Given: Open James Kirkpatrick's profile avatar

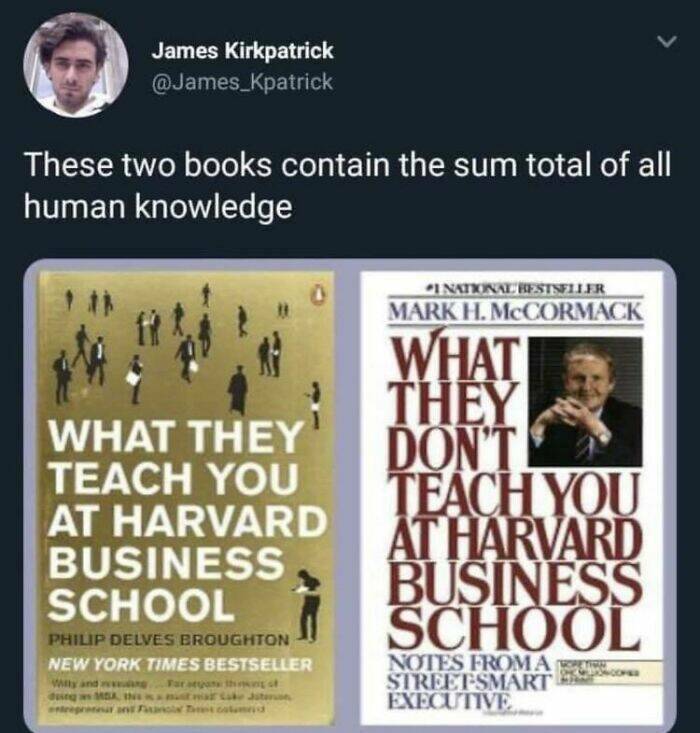Looking at the screenshot, I should 76,65.
